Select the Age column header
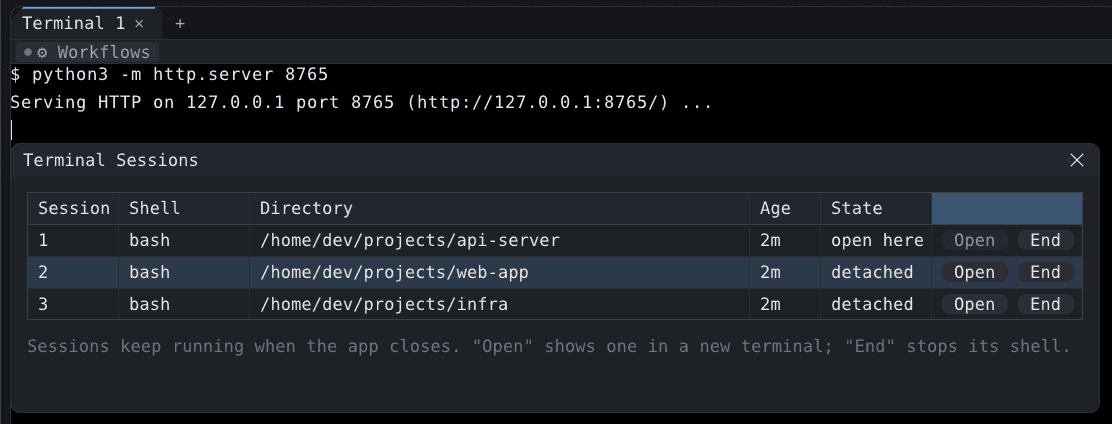Image resolution: width=1112 pixels, height=424 pixels. click(785, 208)
